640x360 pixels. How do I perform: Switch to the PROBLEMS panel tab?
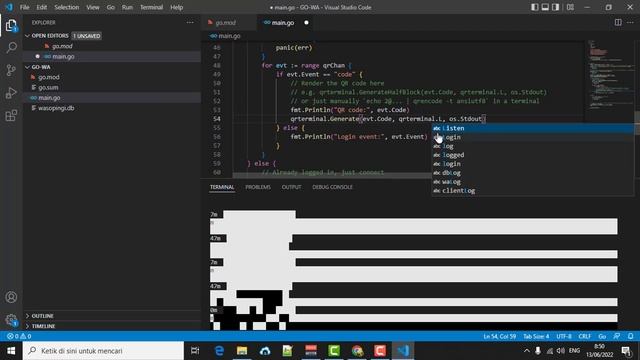[258, 187]
